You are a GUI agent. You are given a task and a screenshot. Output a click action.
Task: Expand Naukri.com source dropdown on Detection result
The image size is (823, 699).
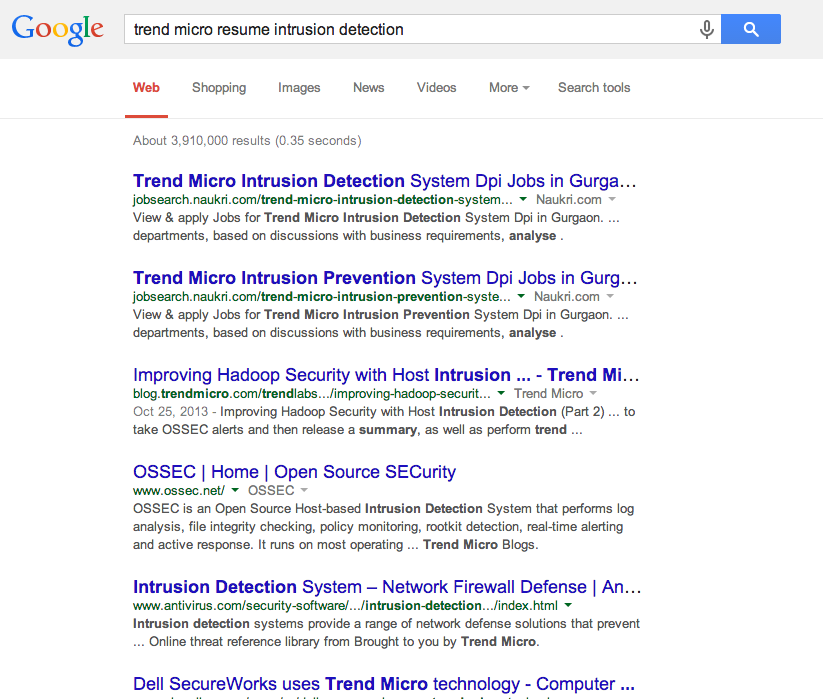[x=612, y=199]
